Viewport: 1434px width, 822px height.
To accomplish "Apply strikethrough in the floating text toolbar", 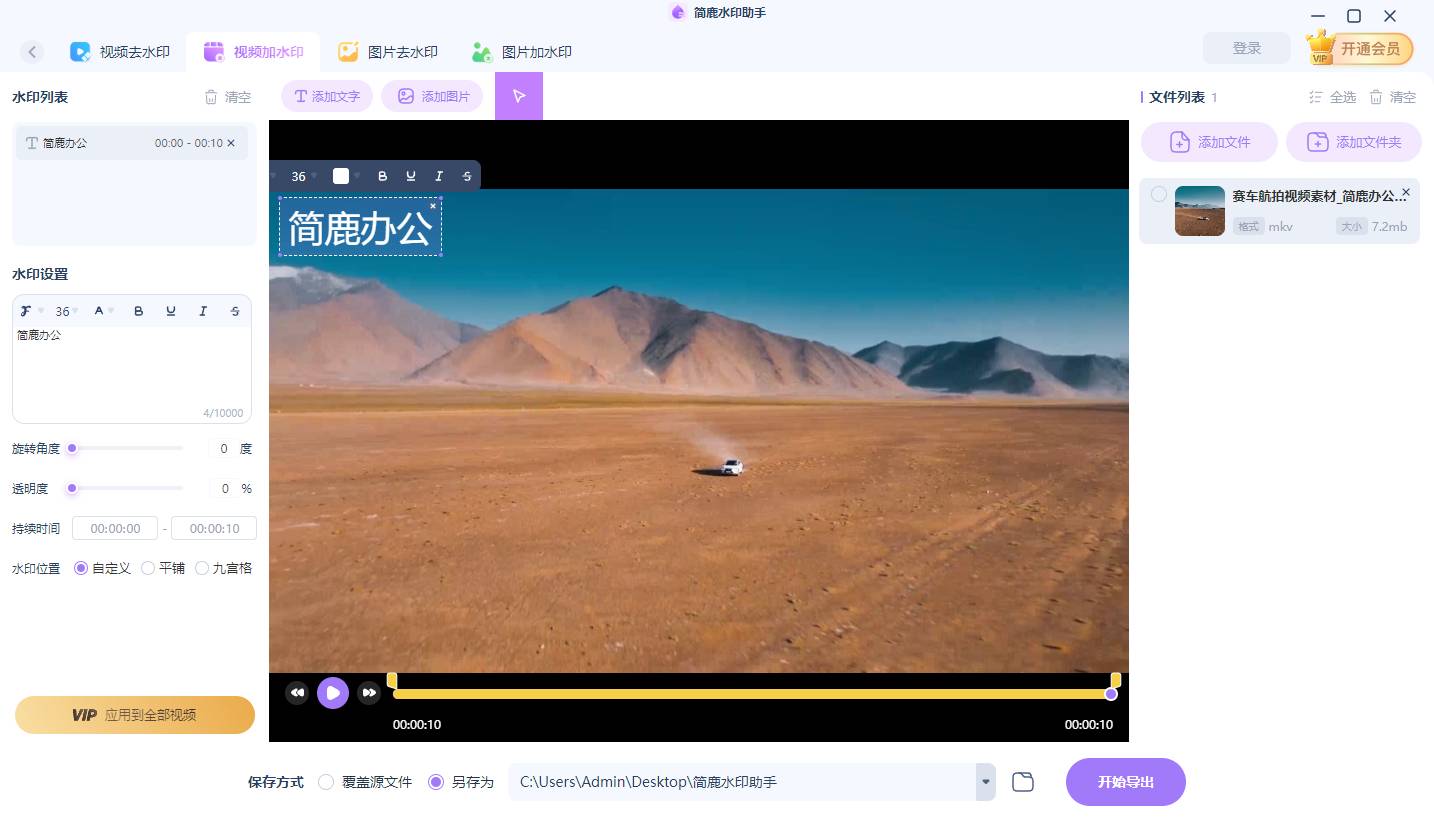I will coord(466,176).
